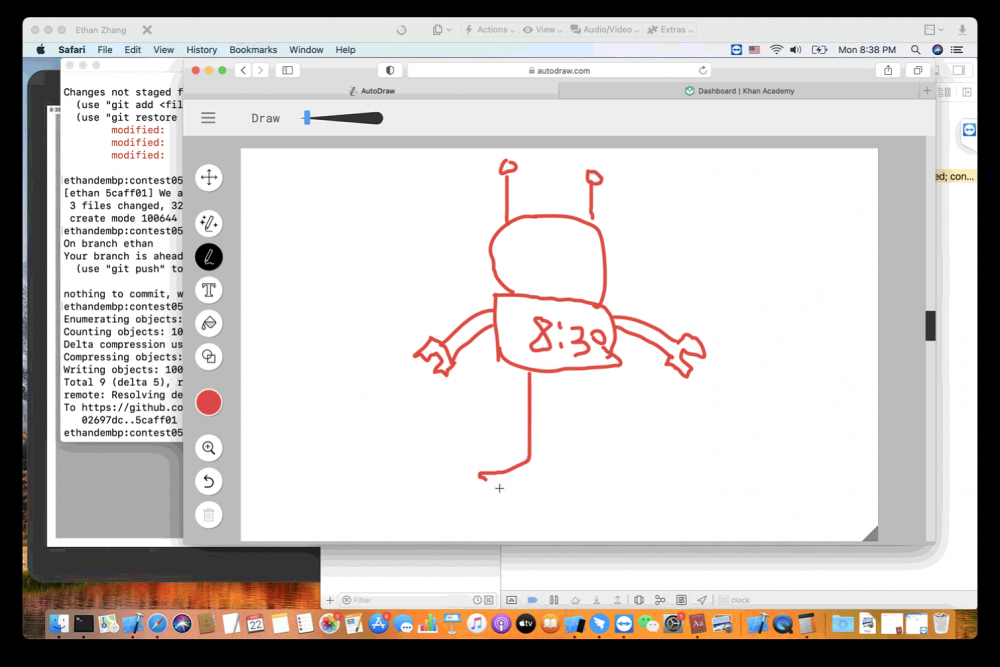The width and height of the screenshot is (1000, 667).
Task: Click the autodraw.com address bar
Action: pyautogui.click(x=558, y=70)
